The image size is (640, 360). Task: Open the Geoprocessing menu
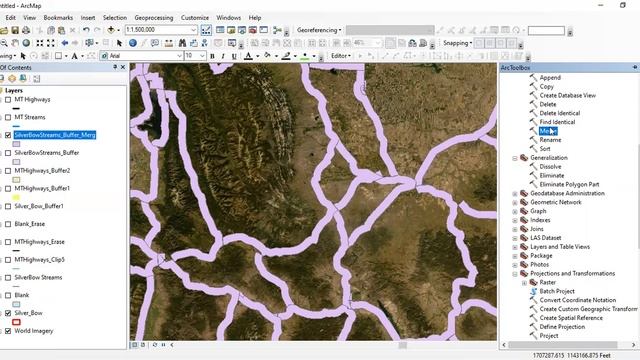click(154, 18)
